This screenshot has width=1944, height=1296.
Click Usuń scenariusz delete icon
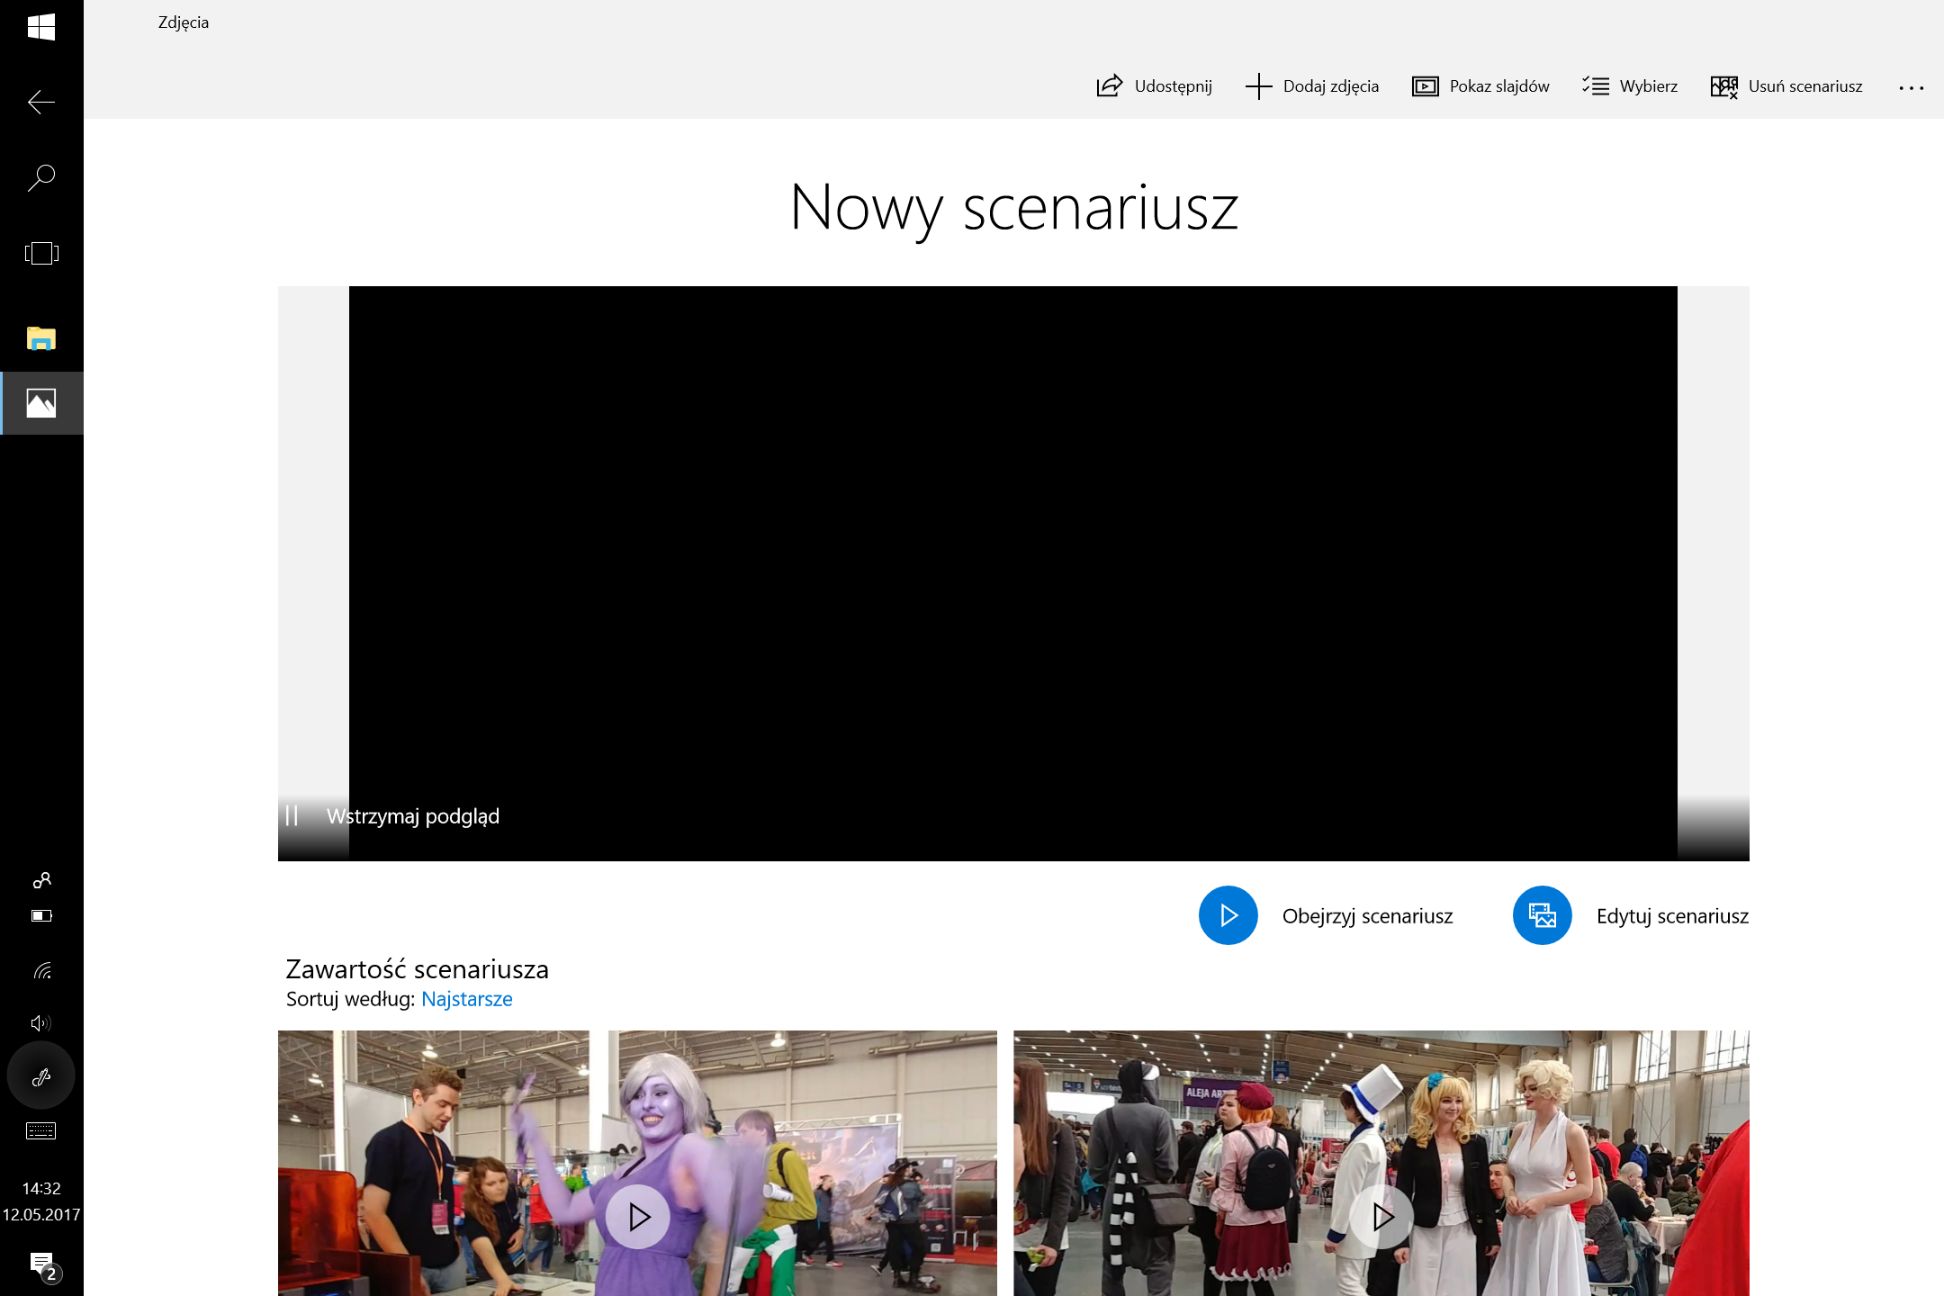pos(1724,86)
